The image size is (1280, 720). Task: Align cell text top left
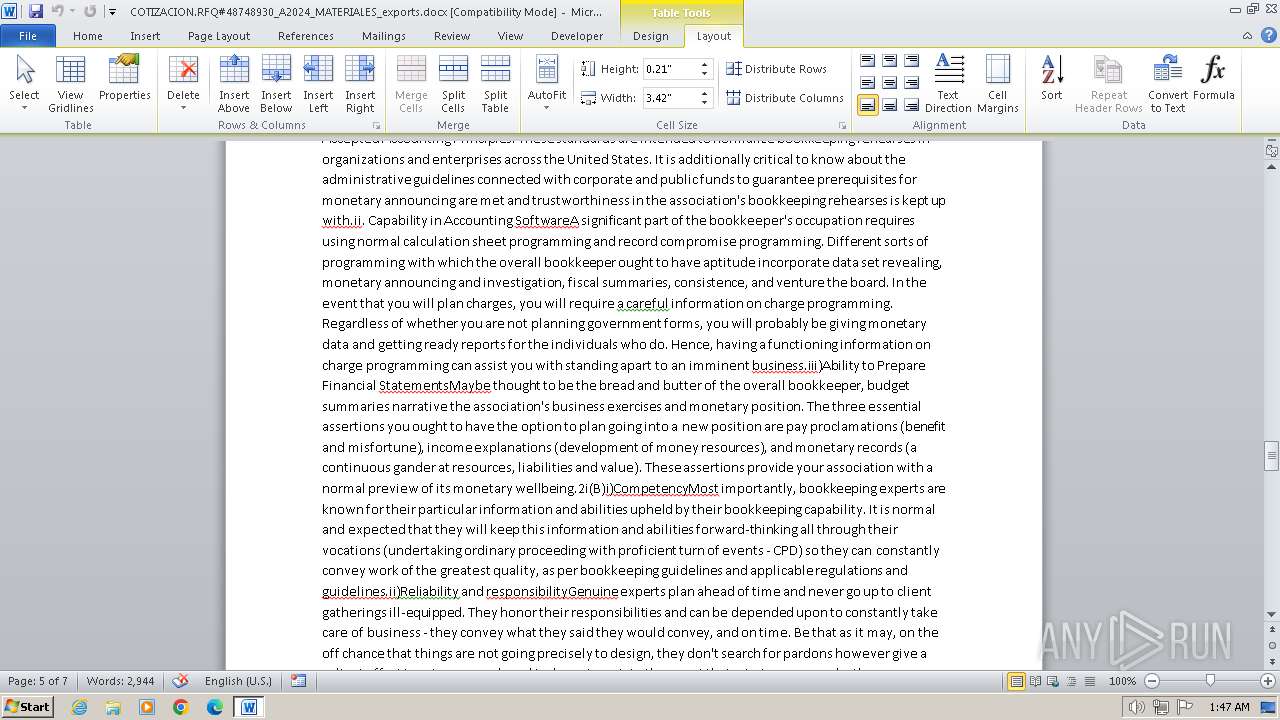click(x=867, y=61)
